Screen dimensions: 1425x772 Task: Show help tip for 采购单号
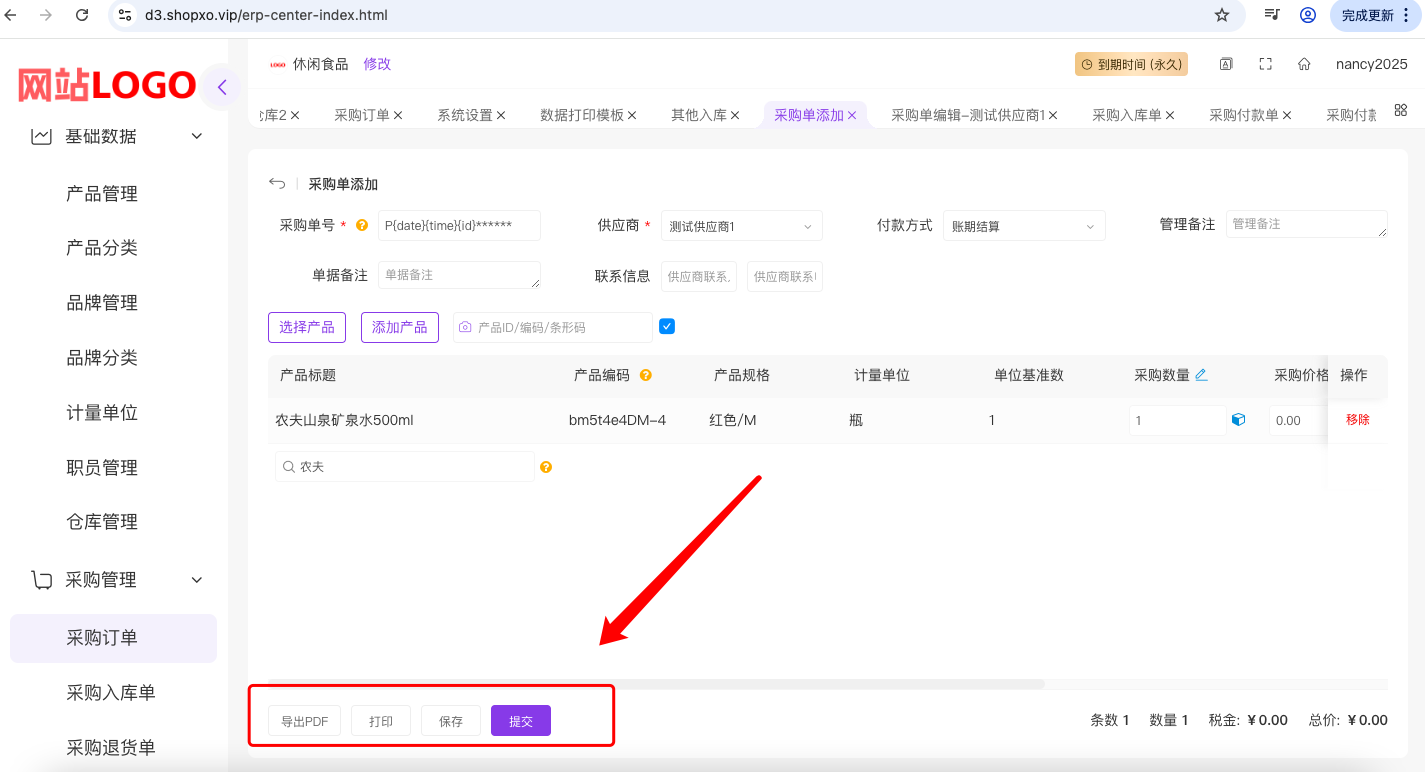362,226
